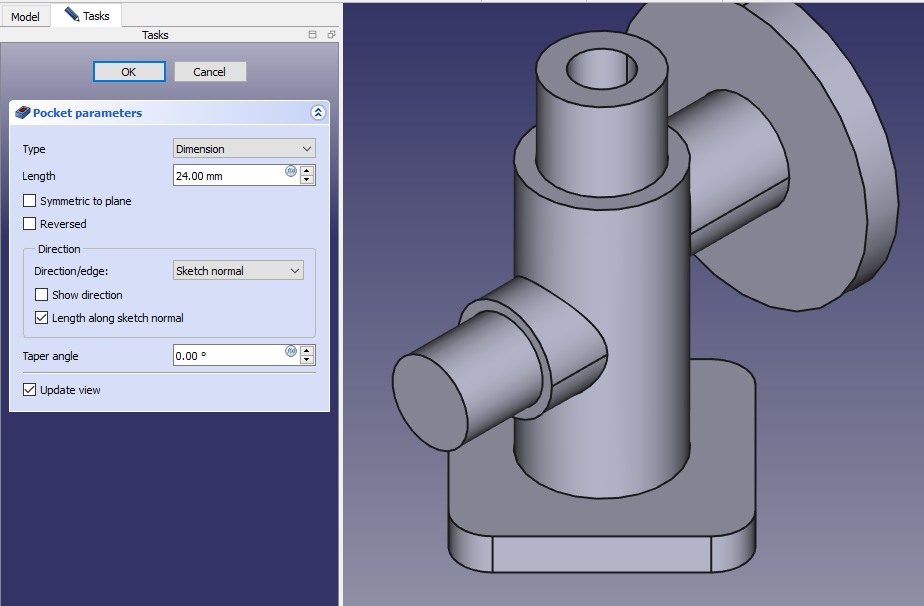Open expression editor in Taper angle field
Viewport: 924px width, 606px height.
291,351
